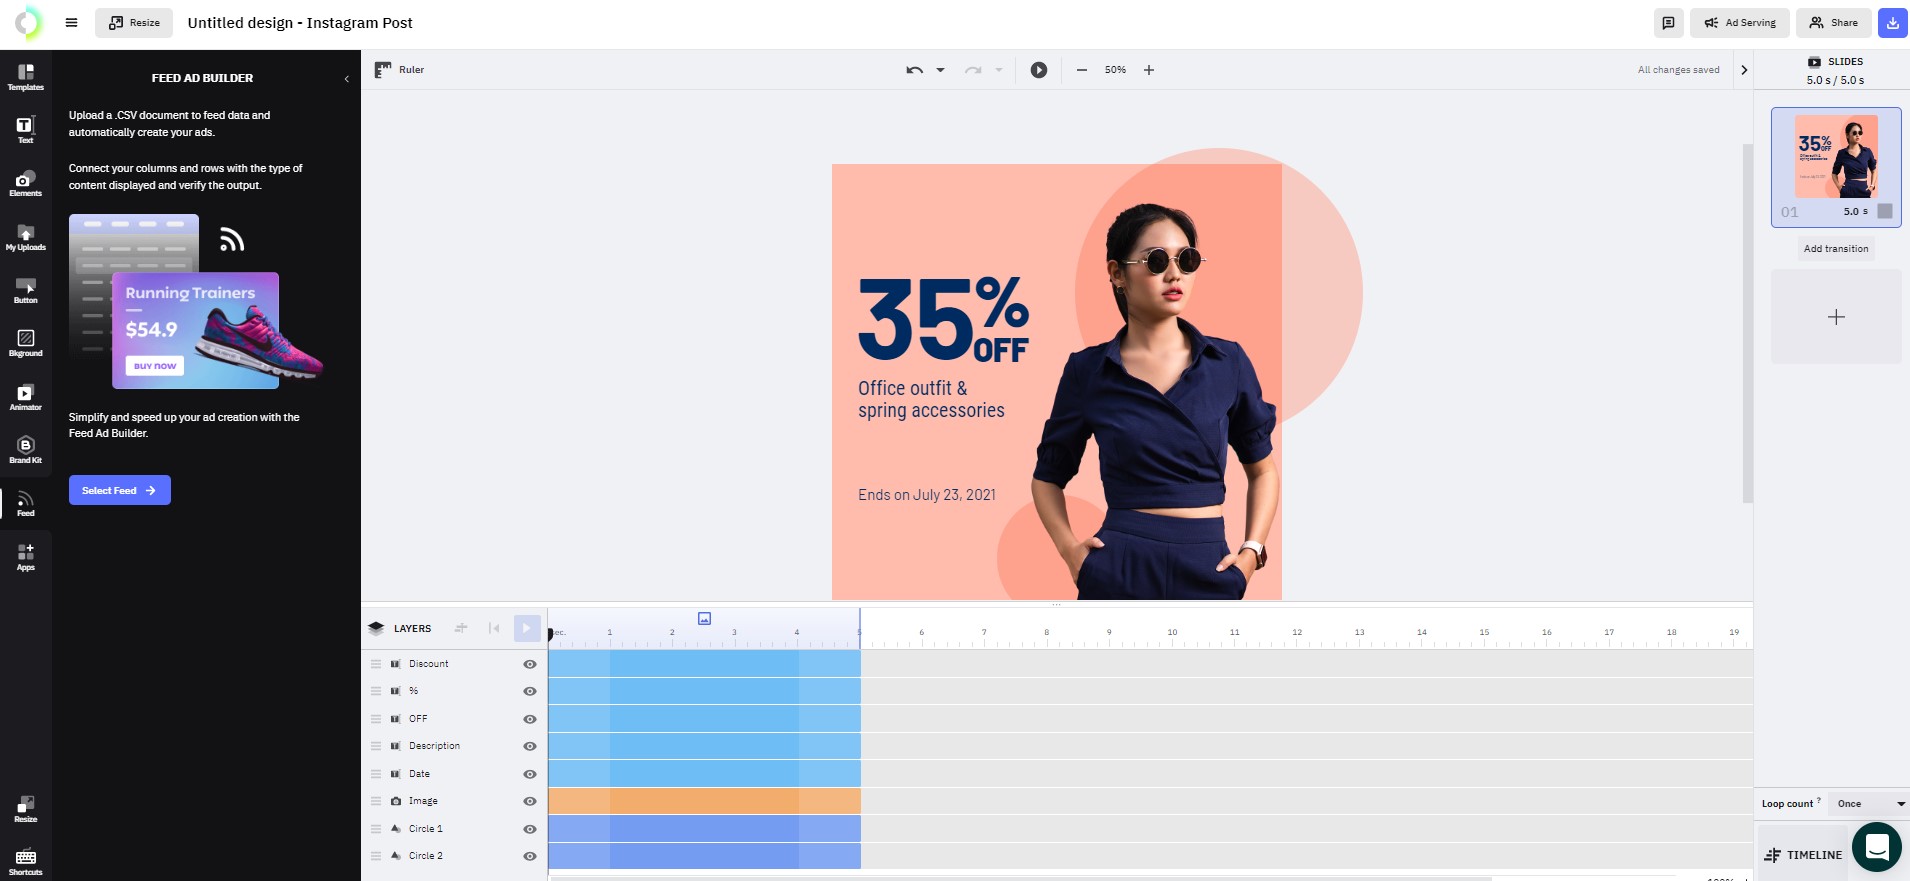Open the Elements panel
Screen dimensions: 1910x881
pyautogui.click(x=26, y=183)
